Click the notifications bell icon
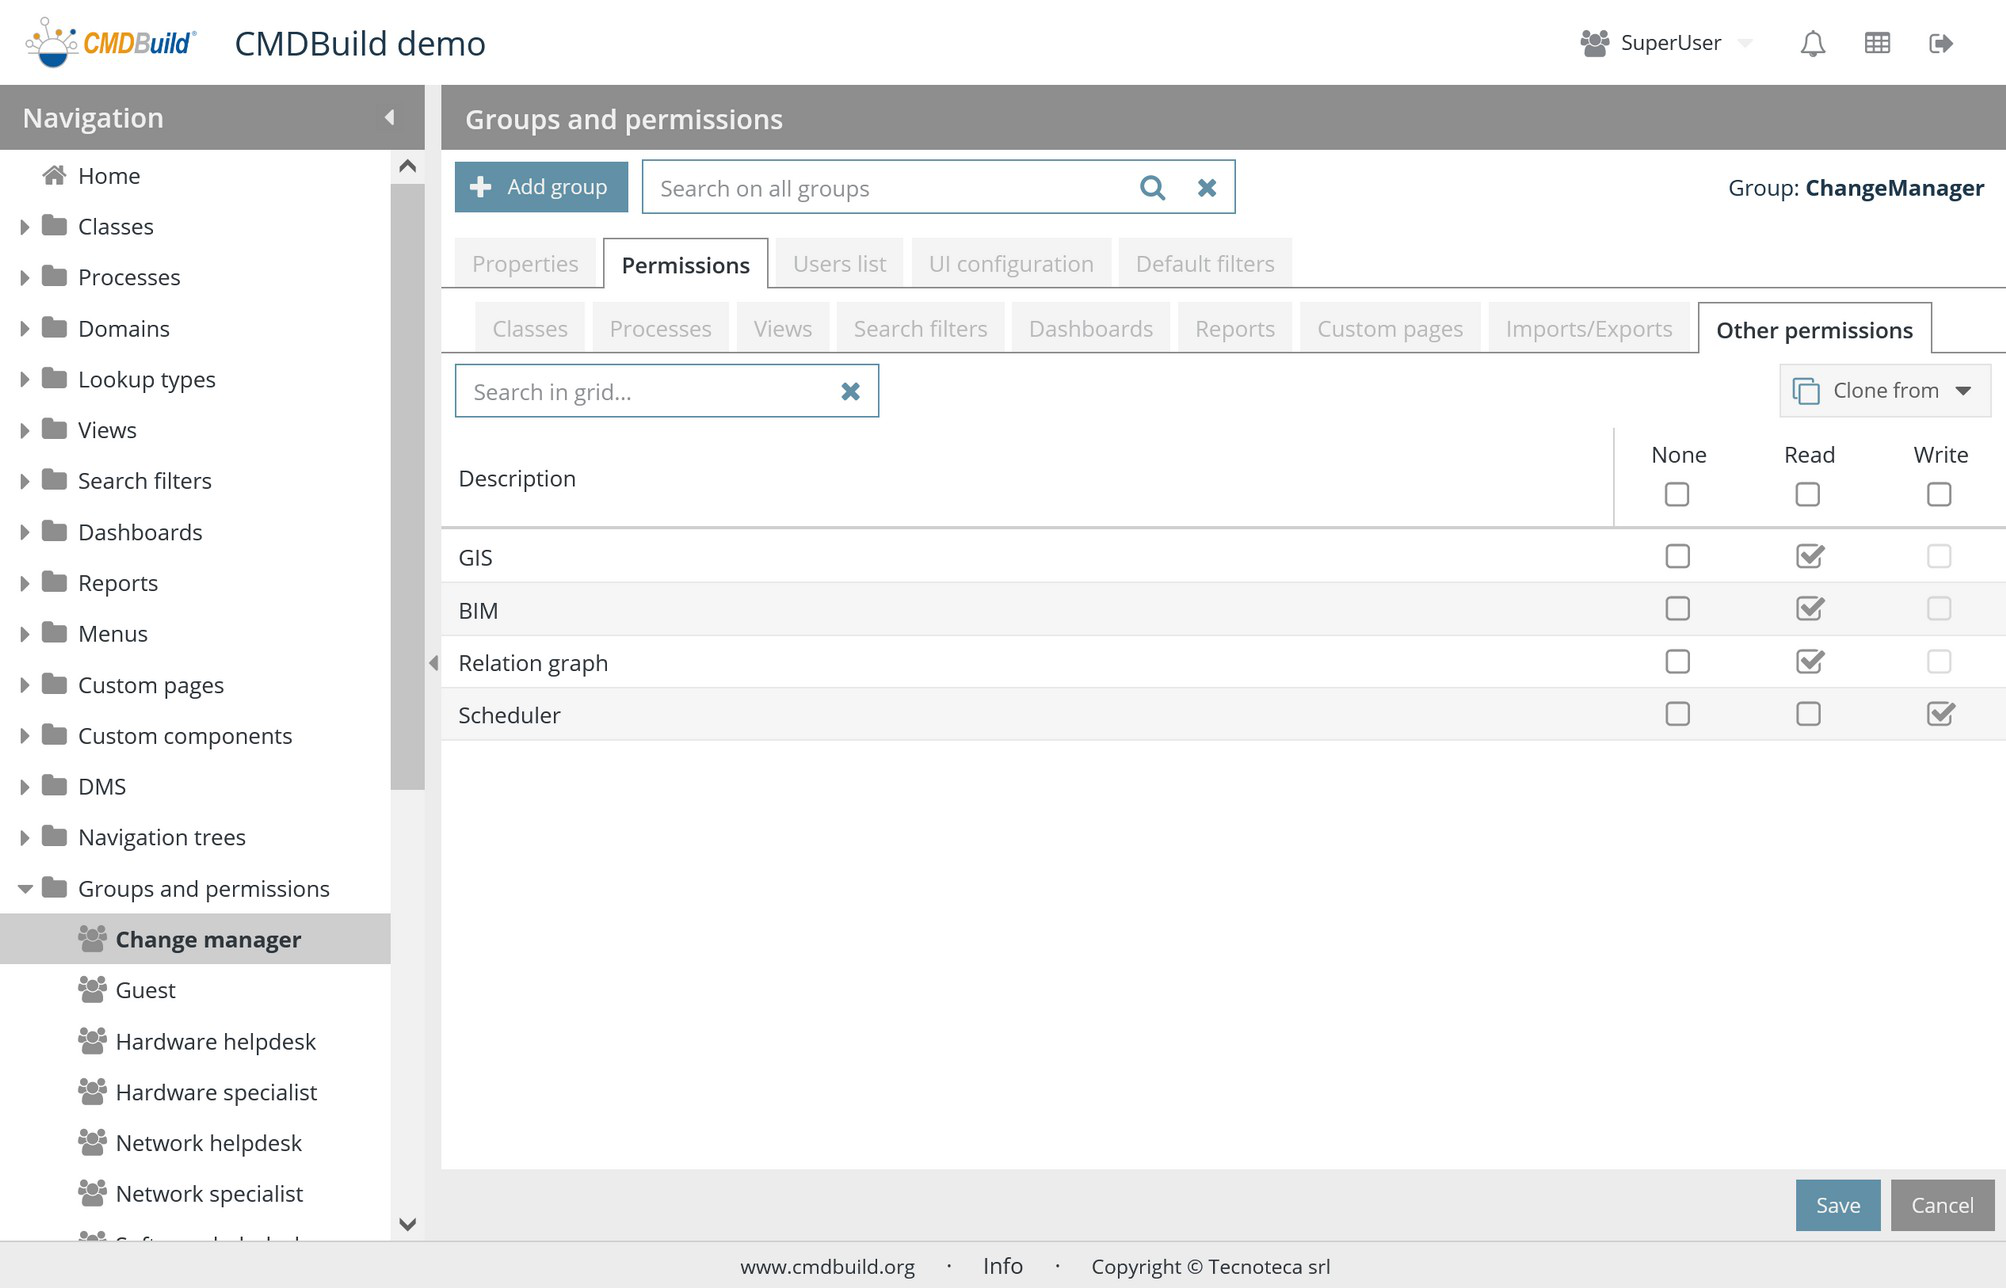2006x1288 pixels. click(x=1812, y=43)
